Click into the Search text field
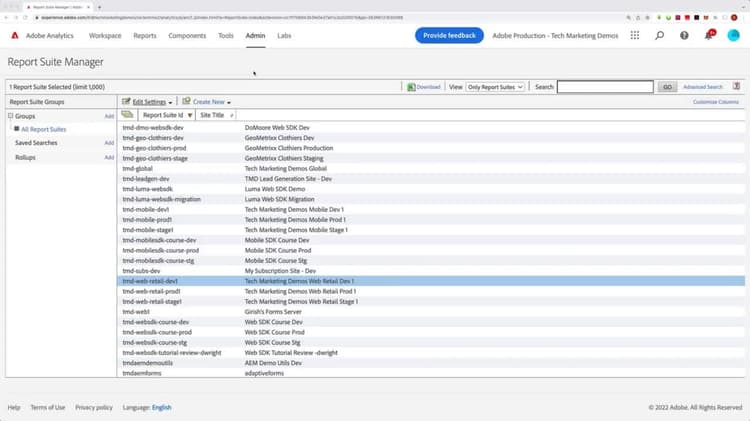 (x=605, y=87)
